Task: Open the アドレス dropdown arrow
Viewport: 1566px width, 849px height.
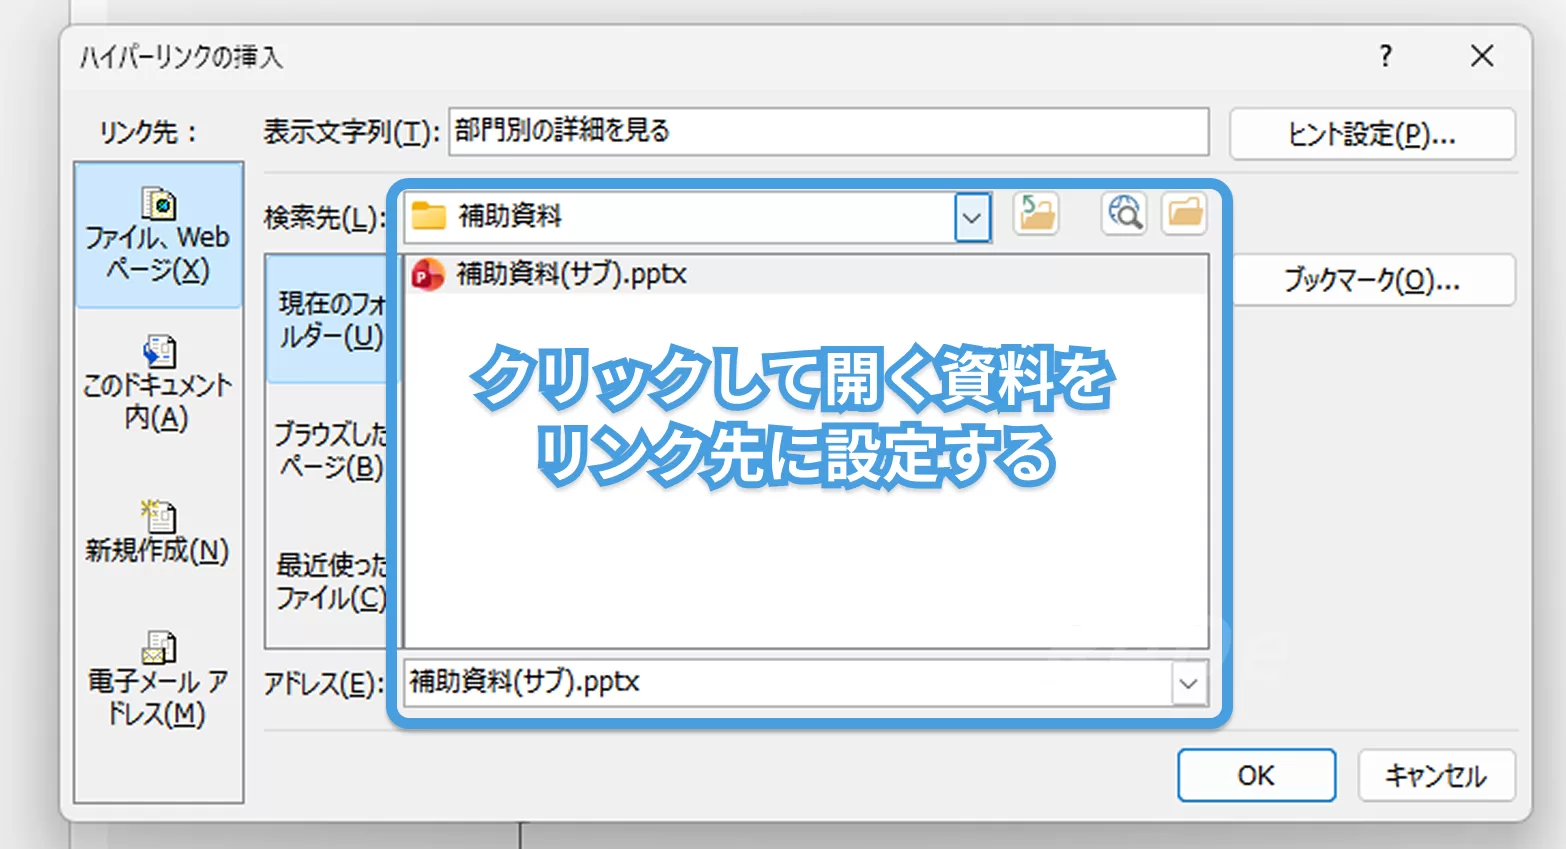Action: pos(1188,683)
